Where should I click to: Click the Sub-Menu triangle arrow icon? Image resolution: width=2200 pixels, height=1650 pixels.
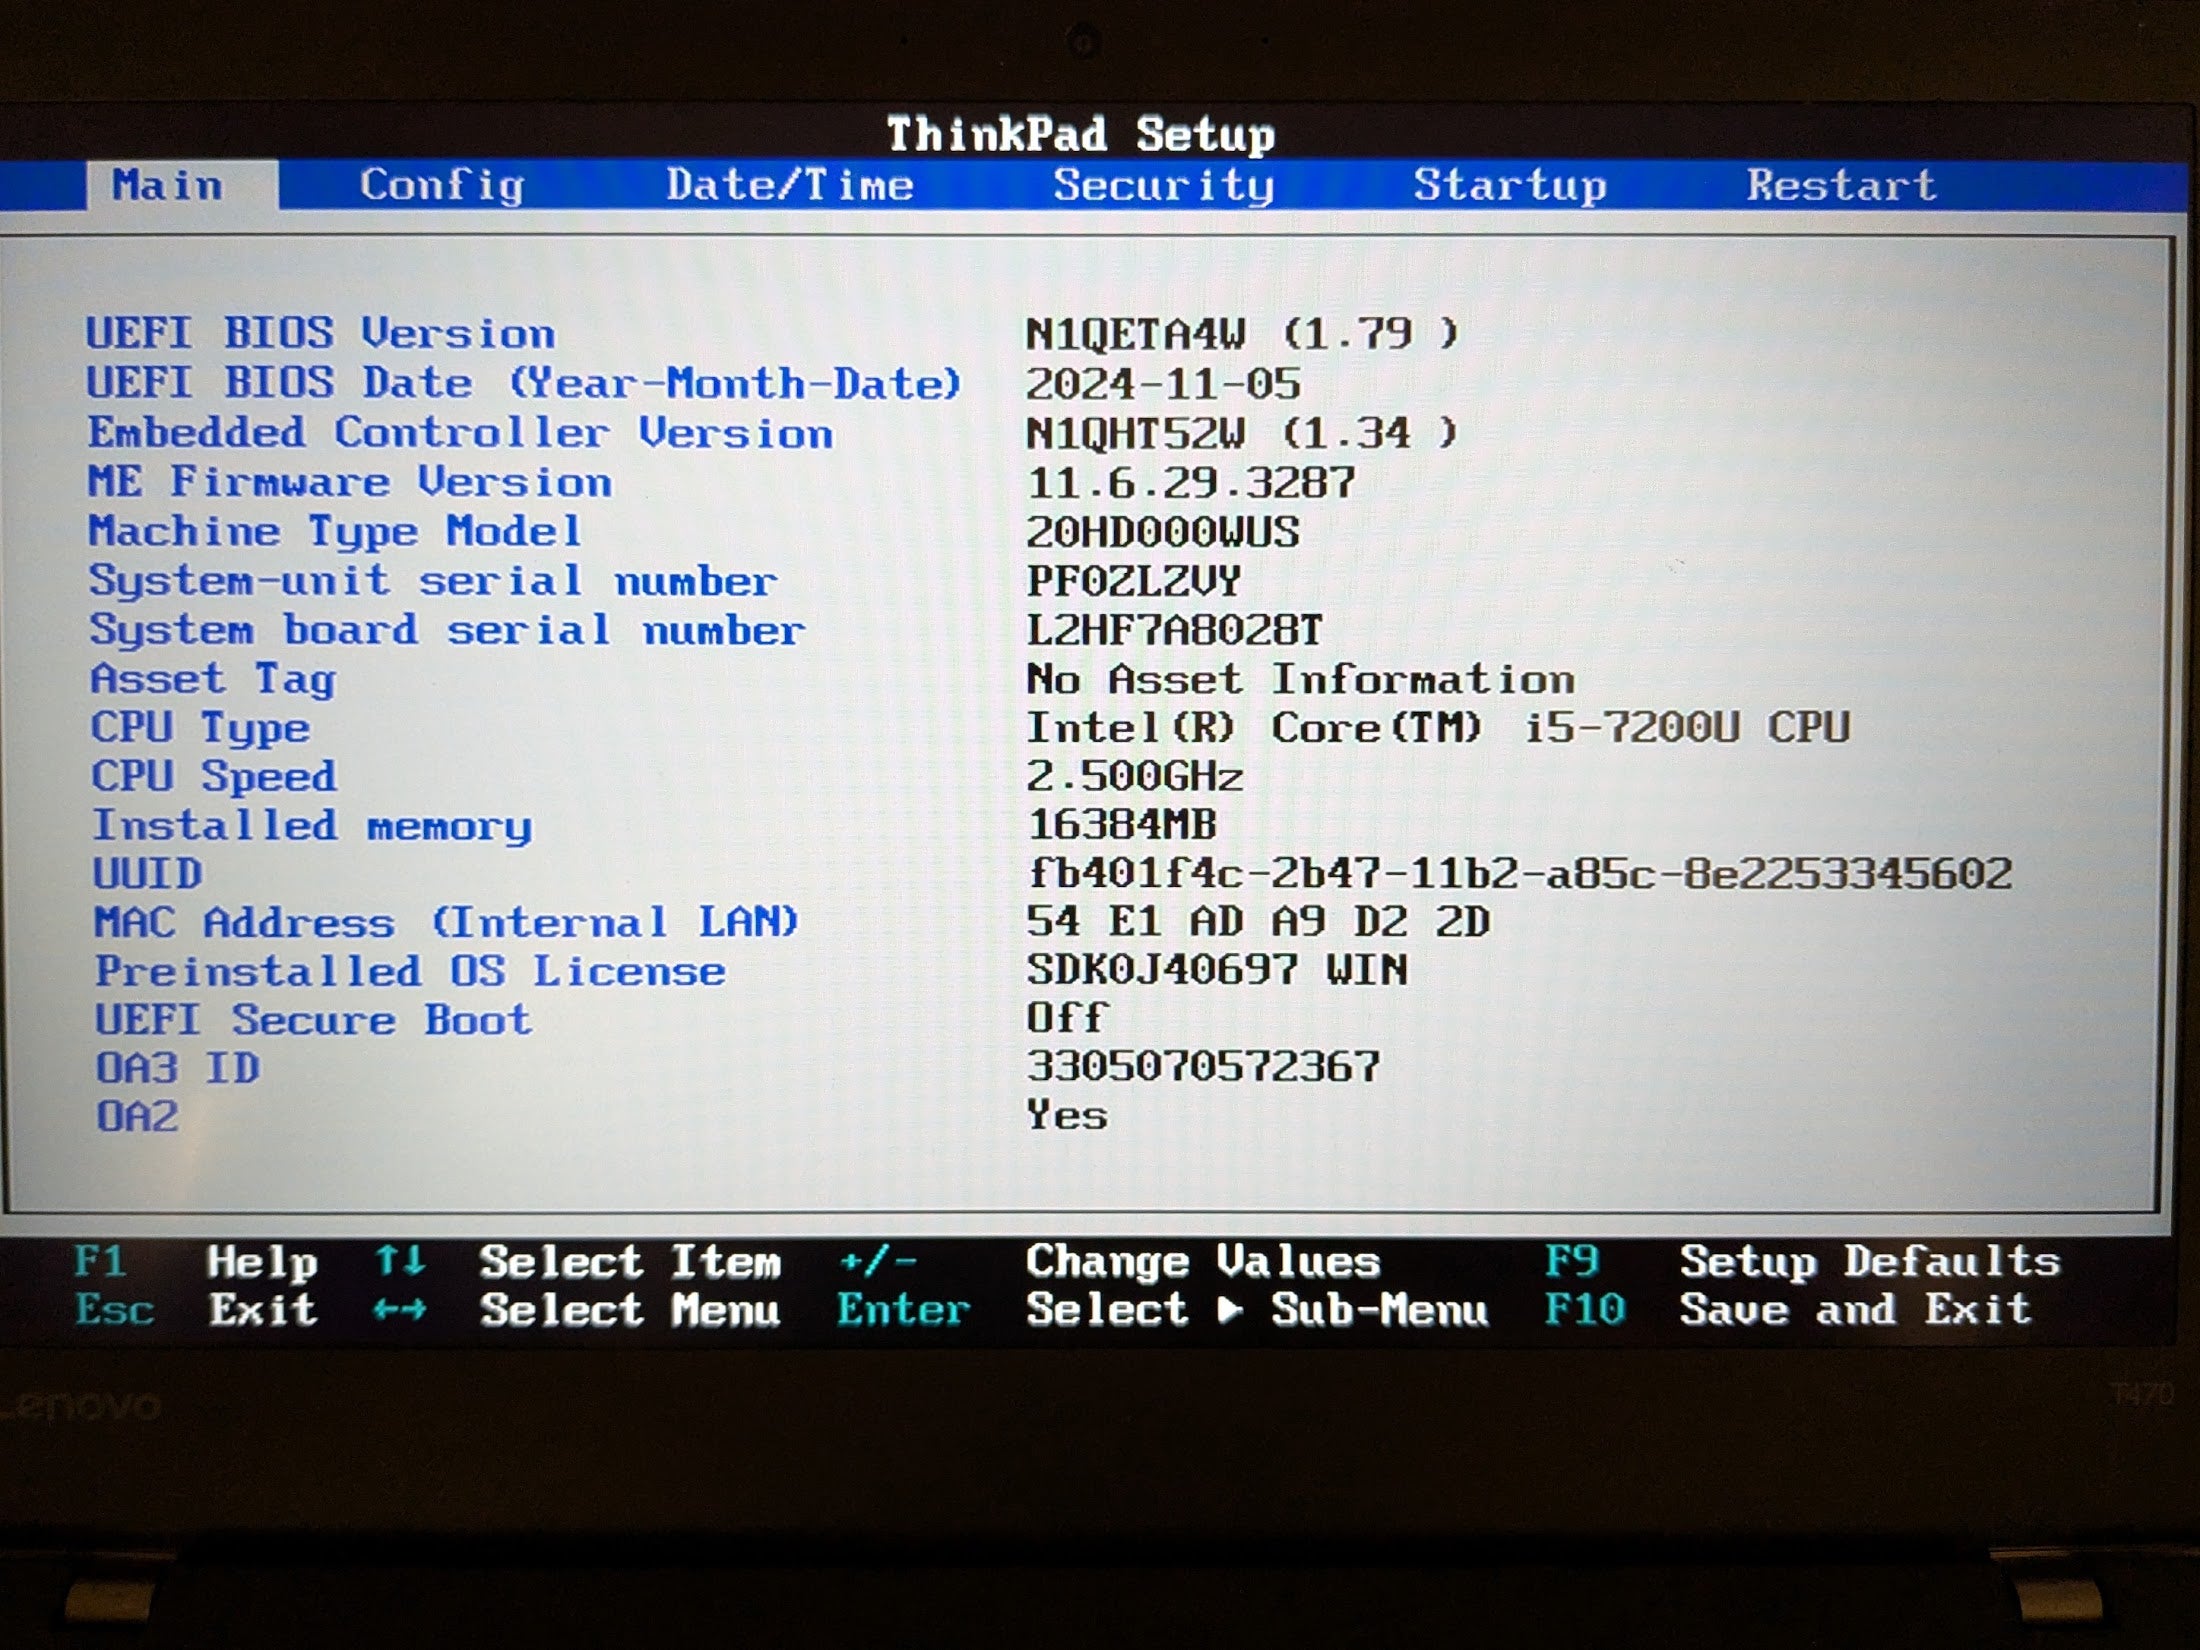[1230, 1309]
